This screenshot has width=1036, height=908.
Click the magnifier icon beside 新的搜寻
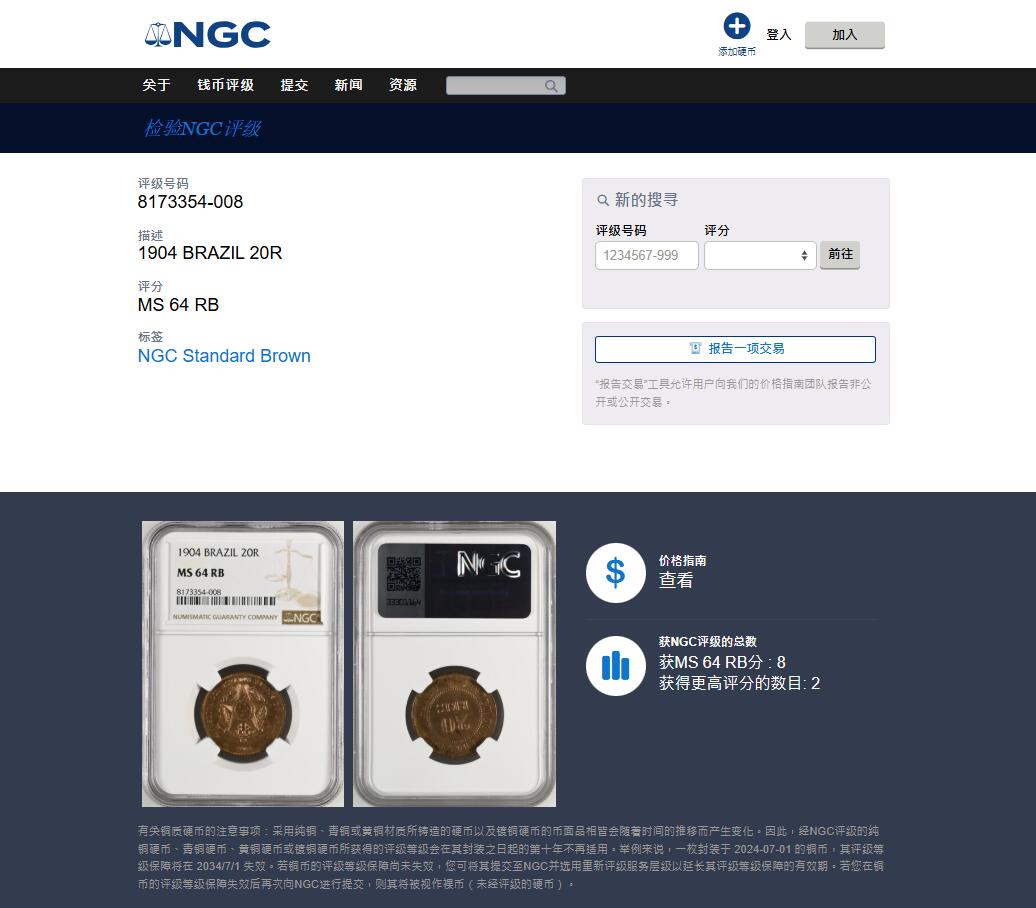(x=603, y=200)
